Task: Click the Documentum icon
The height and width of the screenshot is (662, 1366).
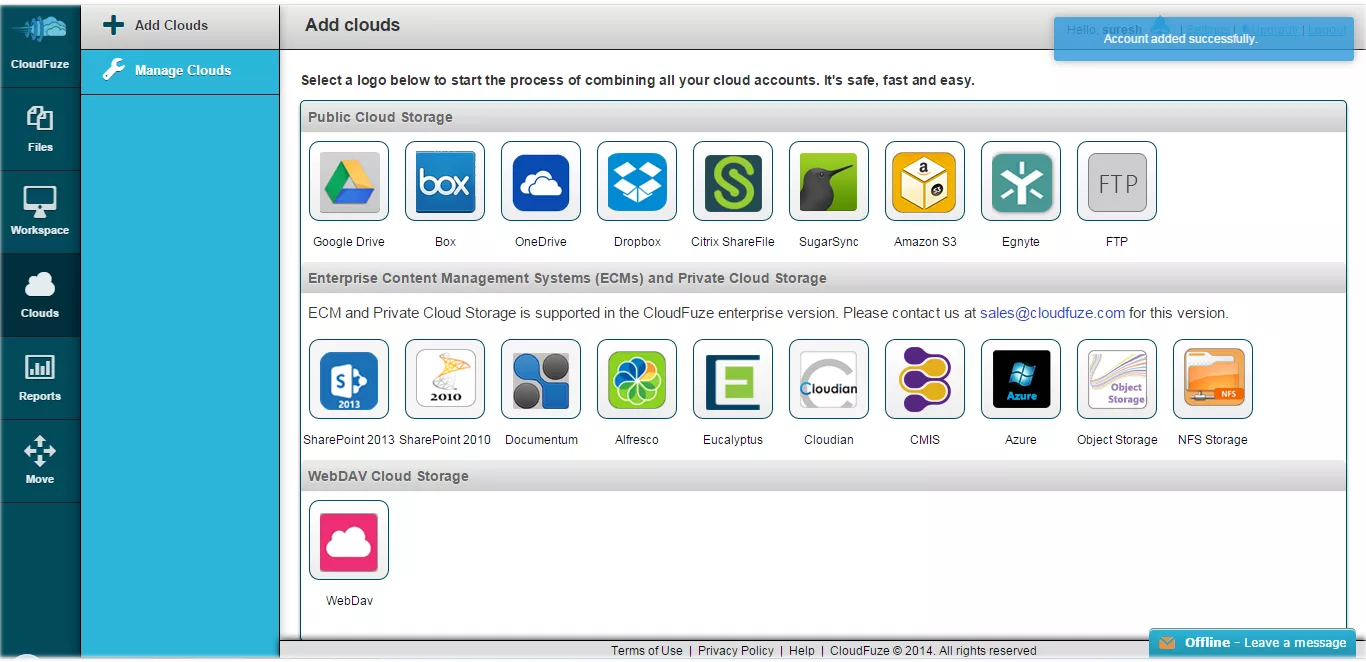Action: [x=541, y=379]
